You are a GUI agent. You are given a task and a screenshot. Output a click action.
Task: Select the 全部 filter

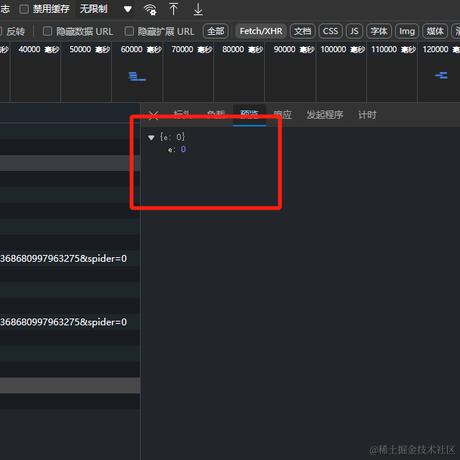[x=216, y=31]
